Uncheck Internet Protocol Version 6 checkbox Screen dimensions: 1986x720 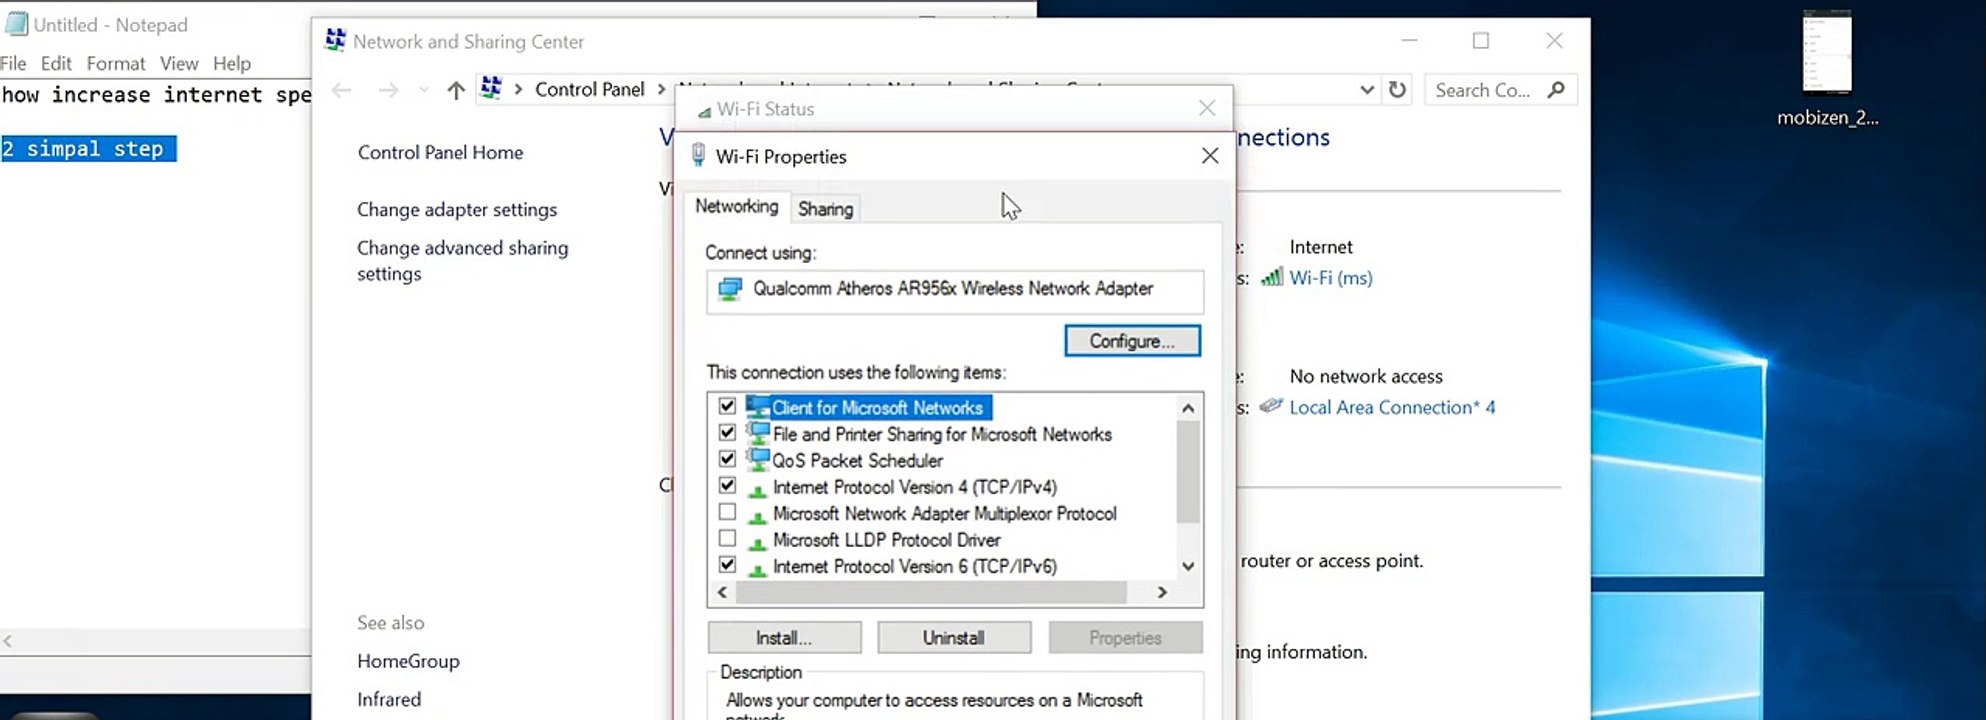(x=727, y=565)
